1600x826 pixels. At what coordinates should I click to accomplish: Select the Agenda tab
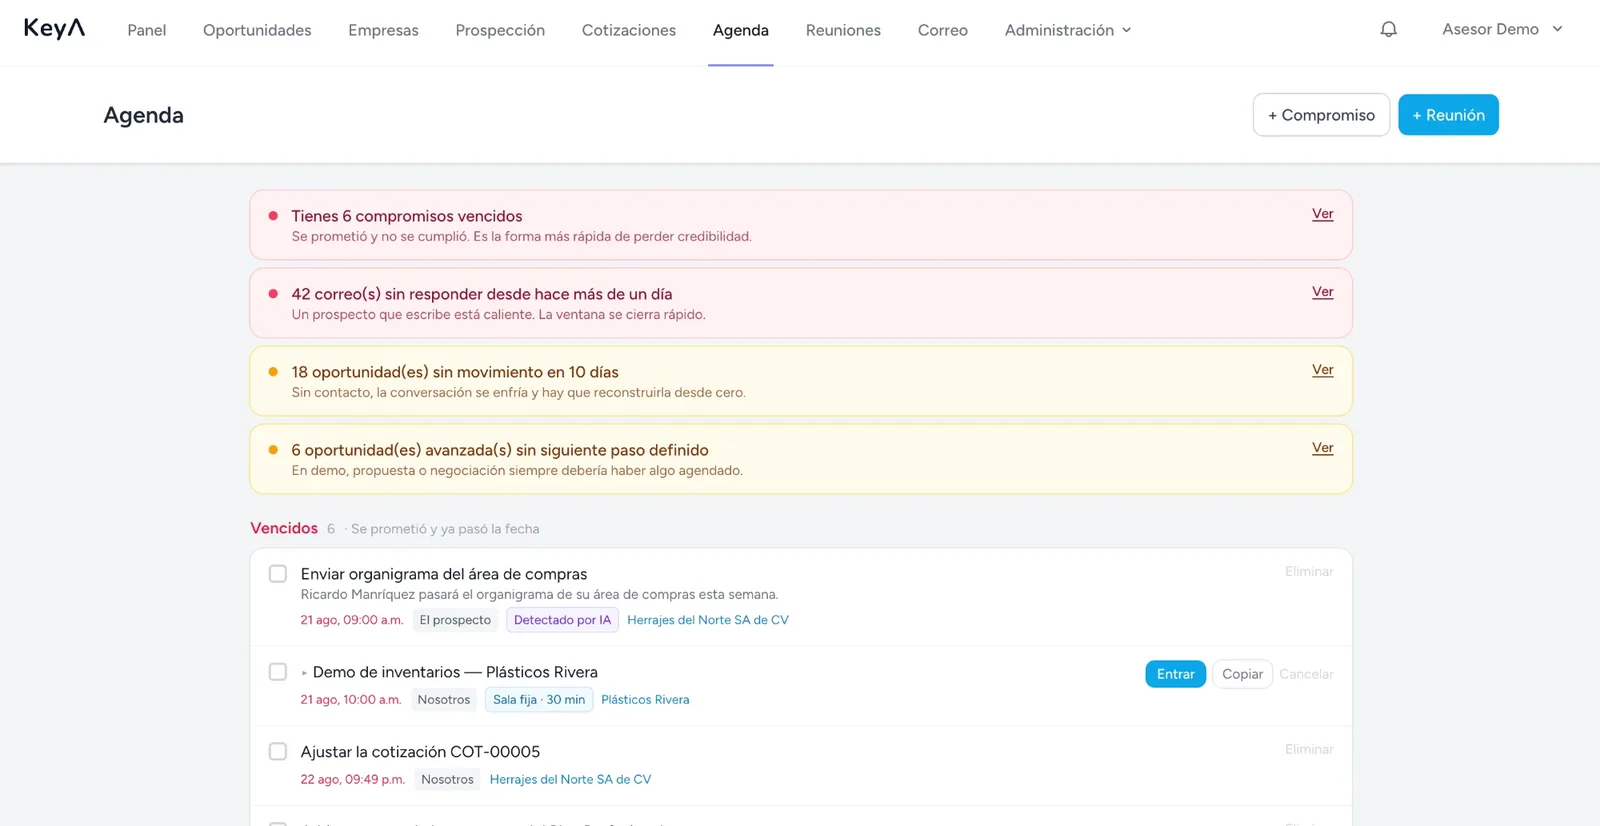(741, 30)
